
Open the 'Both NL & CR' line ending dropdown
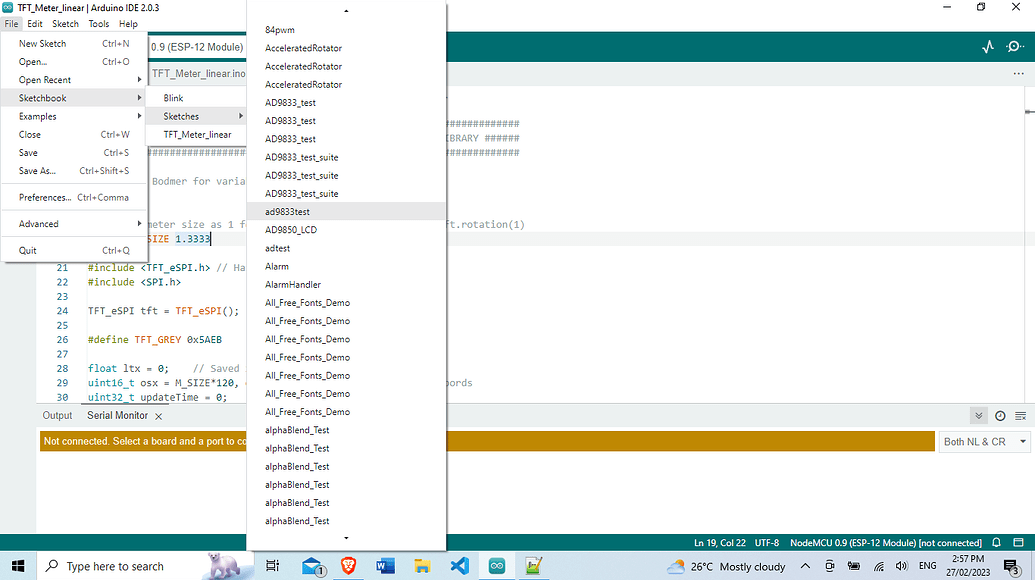pyautogui.click(x=983, y=441)
